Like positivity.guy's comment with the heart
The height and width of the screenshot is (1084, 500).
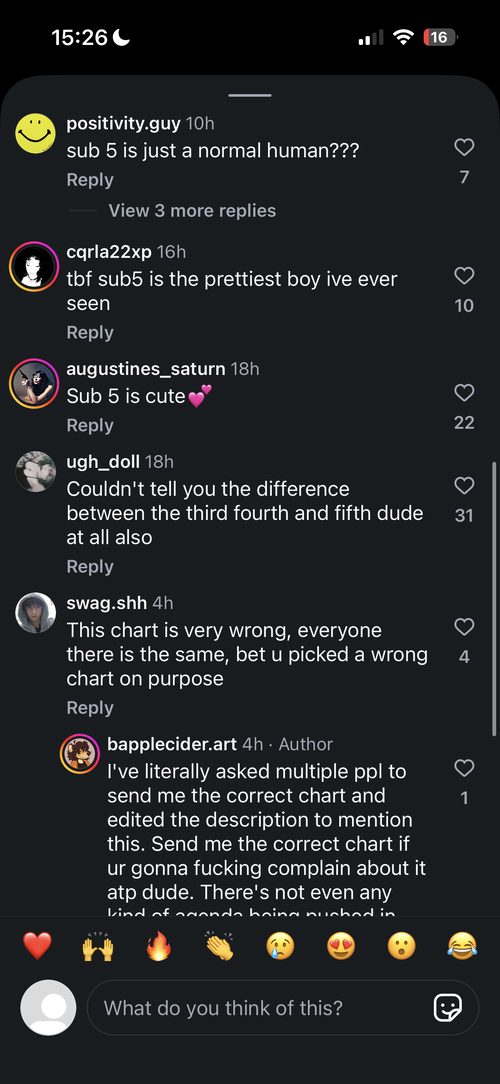464,147
